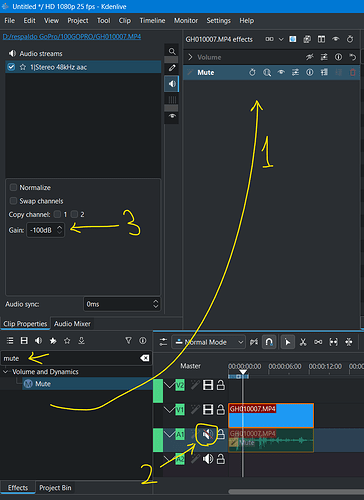364x500 pixels.
Task: Reset the Volume effect with undo arrow
Action: click(x=353, y=57)
